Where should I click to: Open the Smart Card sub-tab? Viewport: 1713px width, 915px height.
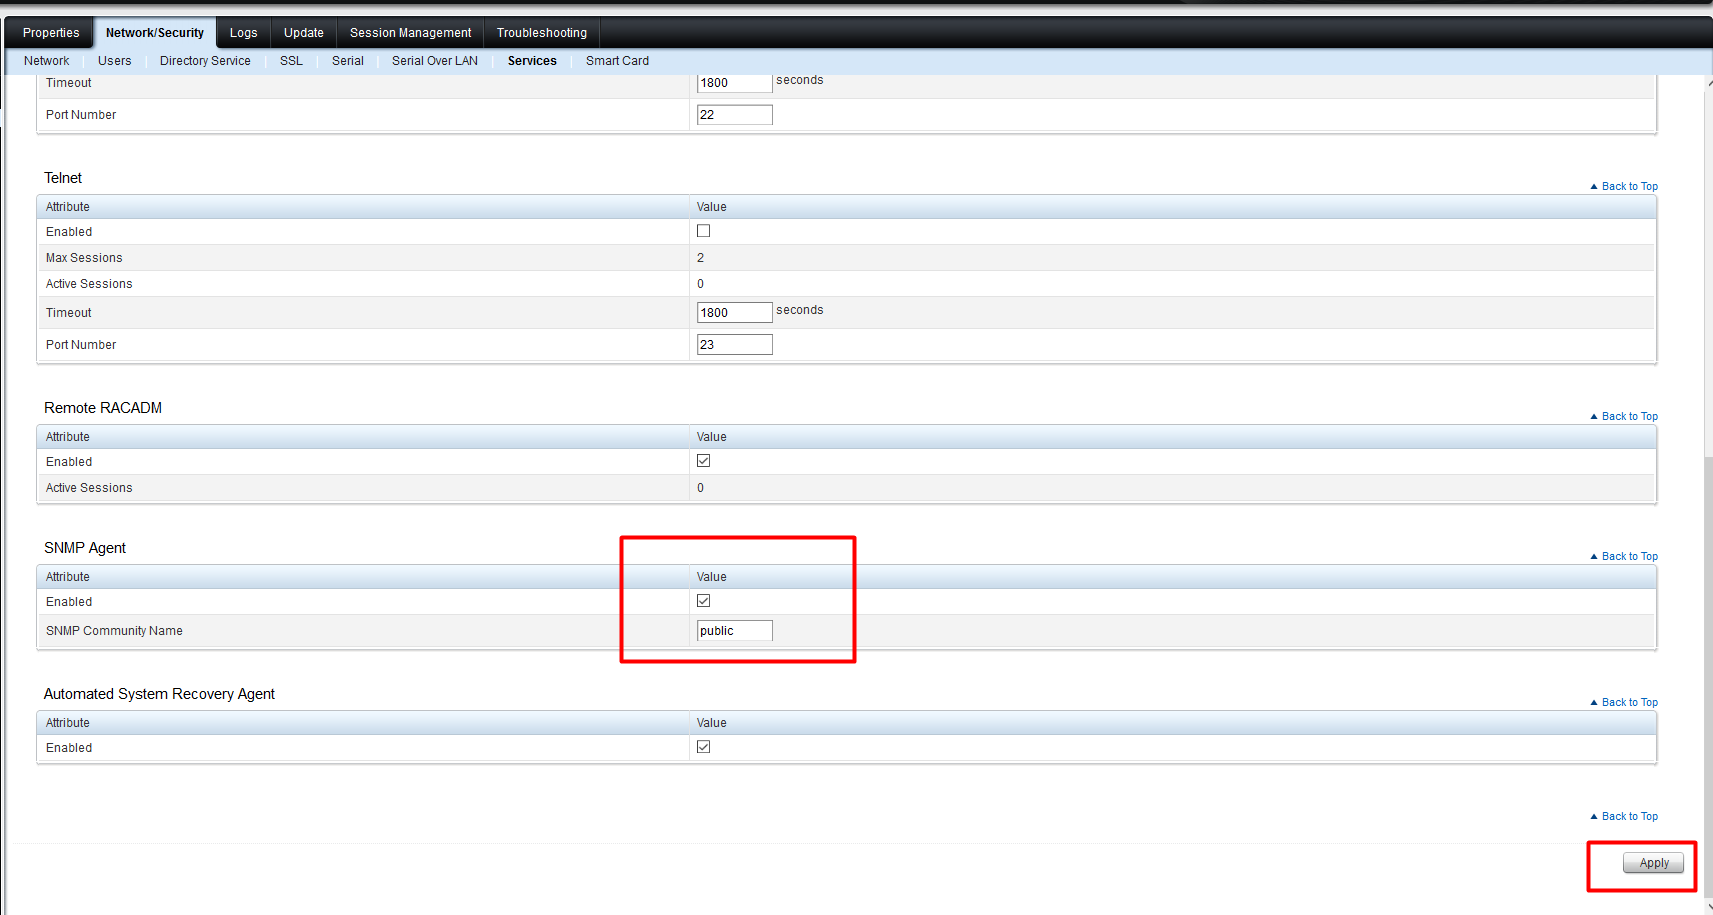point(617,61)
